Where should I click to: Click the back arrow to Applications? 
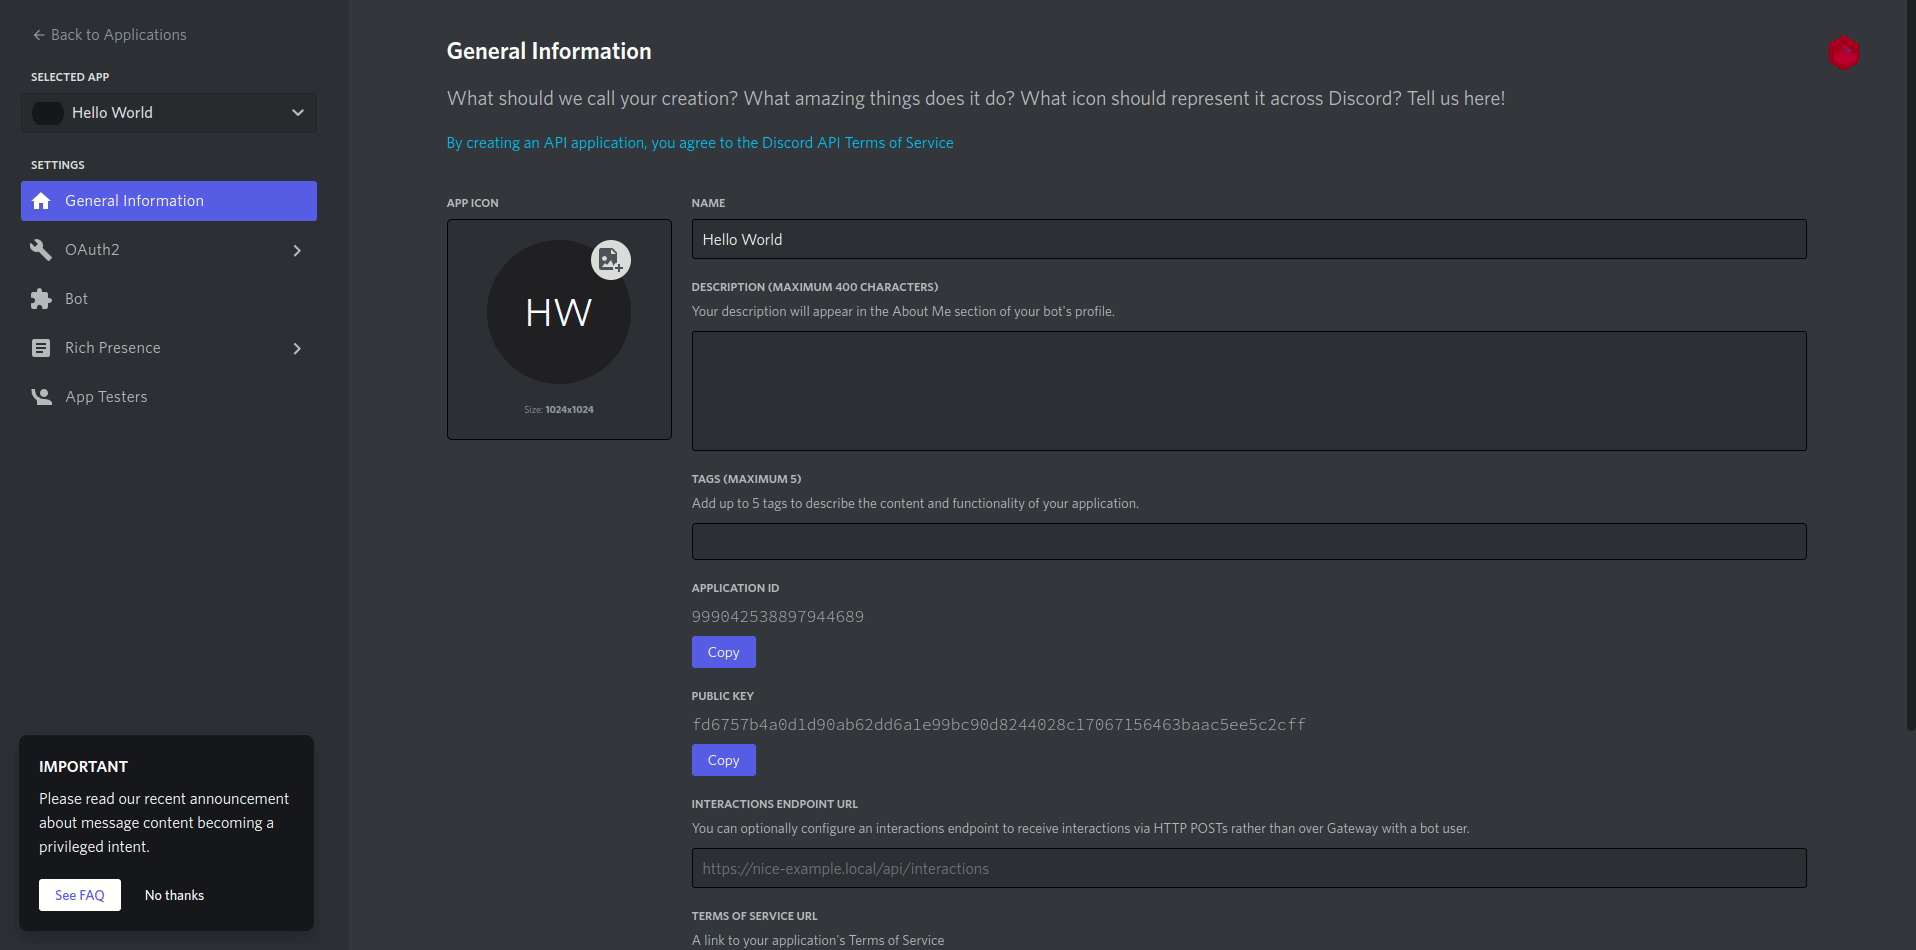pos(38,35)
